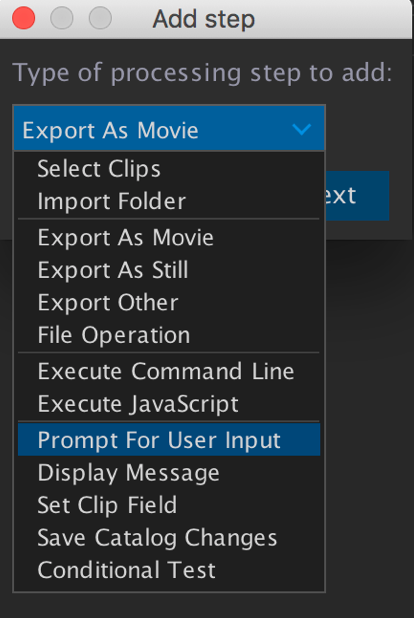Pick the Import Folder step type
The image size is (414, 618).
click(x=169, y=201)
